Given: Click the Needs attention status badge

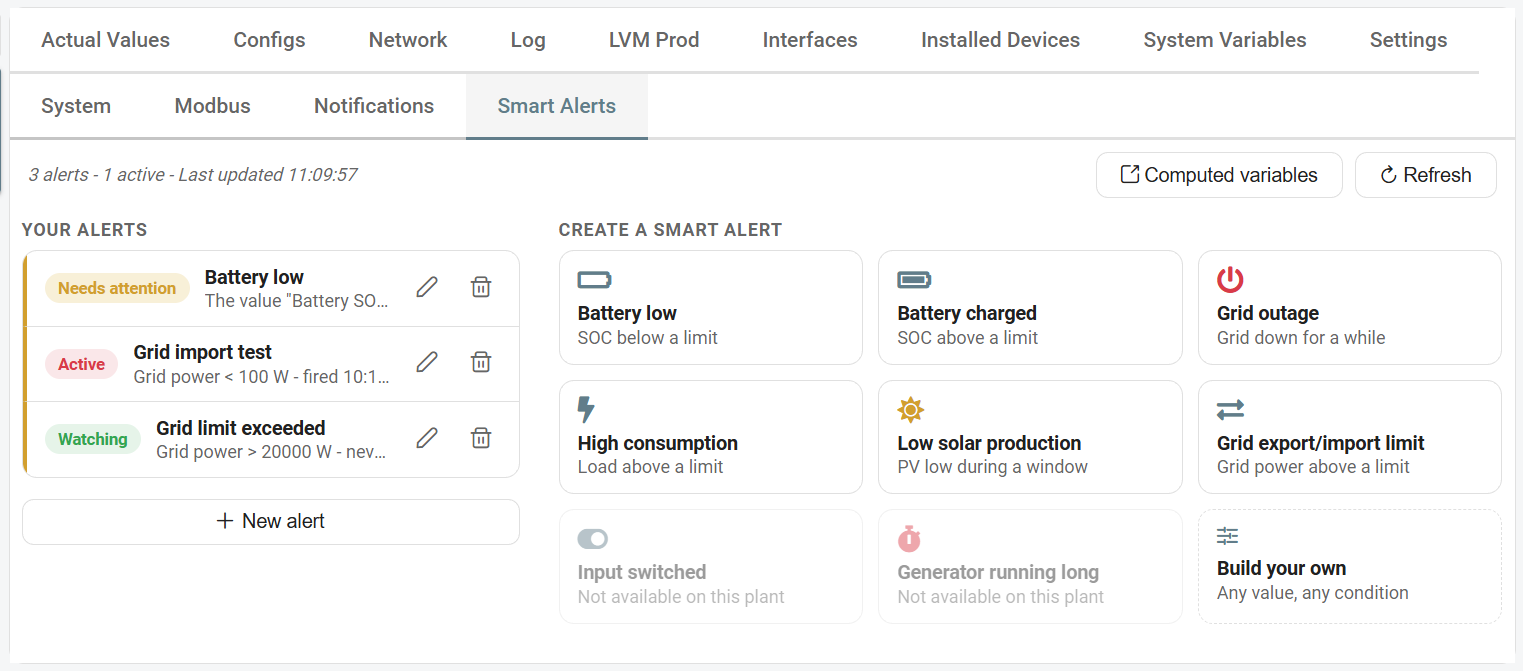Looking at the screenshot, I should [x=117, y=288].
